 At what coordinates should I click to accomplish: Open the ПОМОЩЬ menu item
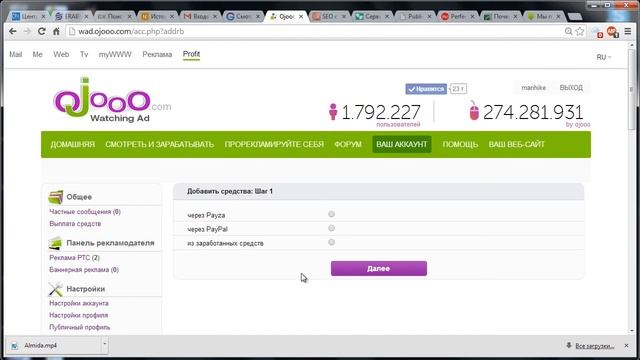[460, 144]
